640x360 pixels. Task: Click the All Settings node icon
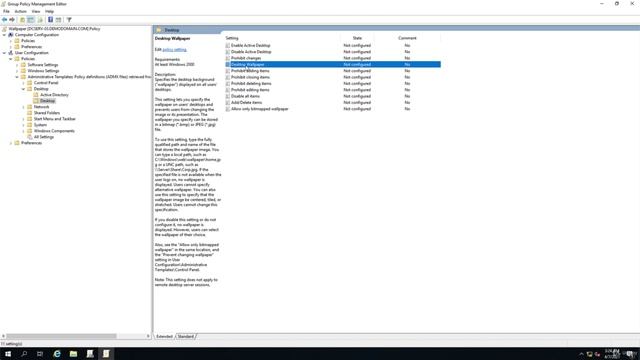pyautogui.click(x=30, y=137)
